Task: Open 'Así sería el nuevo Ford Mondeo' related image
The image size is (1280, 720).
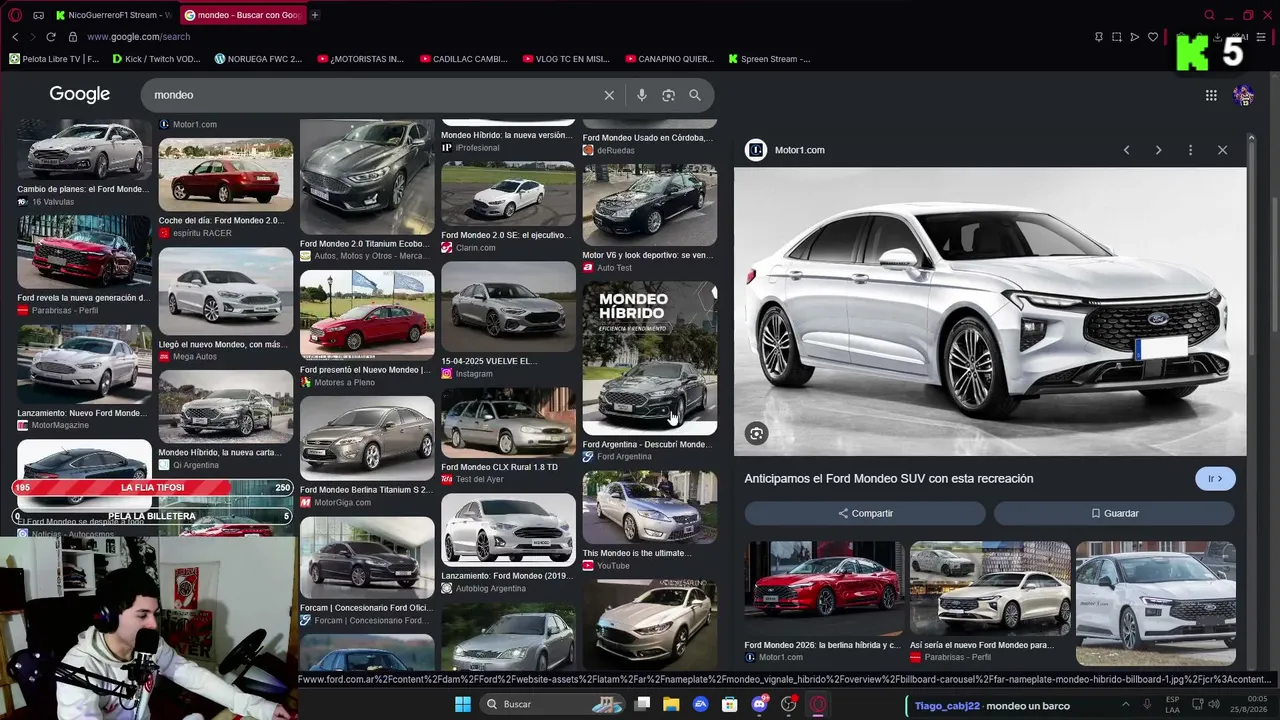Action: click(990, 590)
